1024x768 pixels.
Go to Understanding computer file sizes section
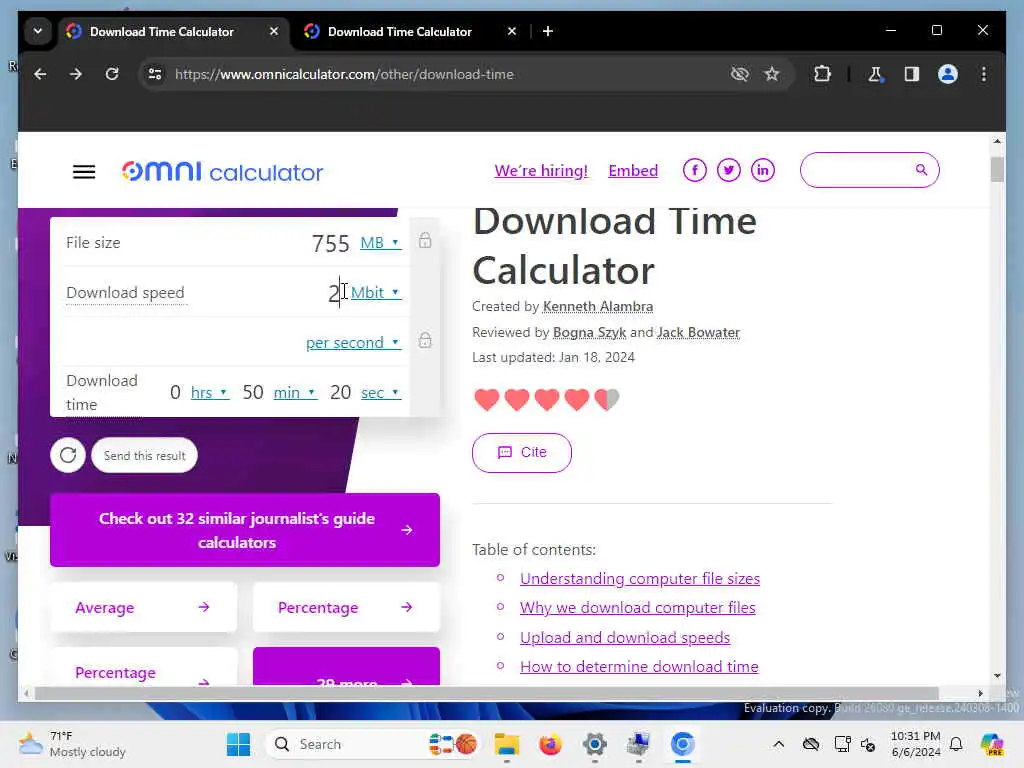[639, 579]
